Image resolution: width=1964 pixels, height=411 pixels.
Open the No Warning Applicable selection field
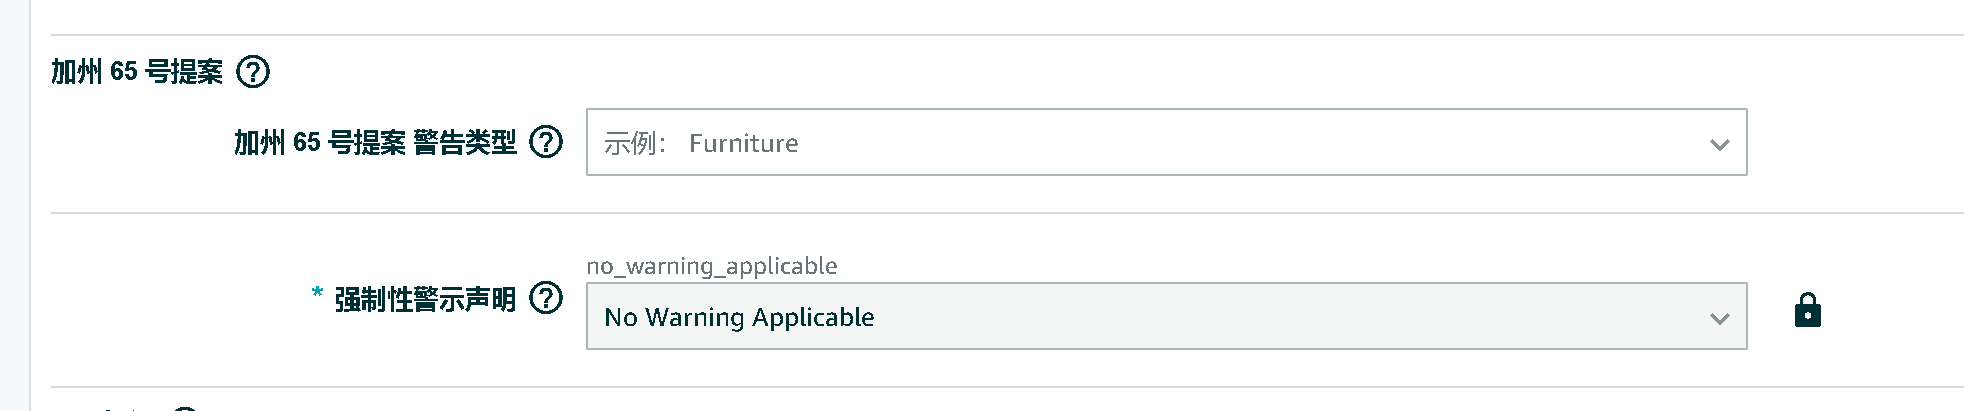(x=1167, y=316)
